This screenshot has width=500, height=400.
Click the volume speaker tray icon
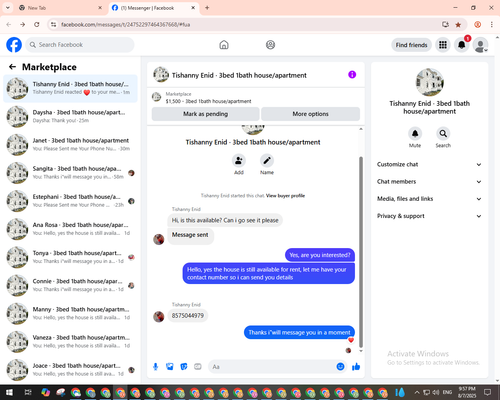pos(435,392)
